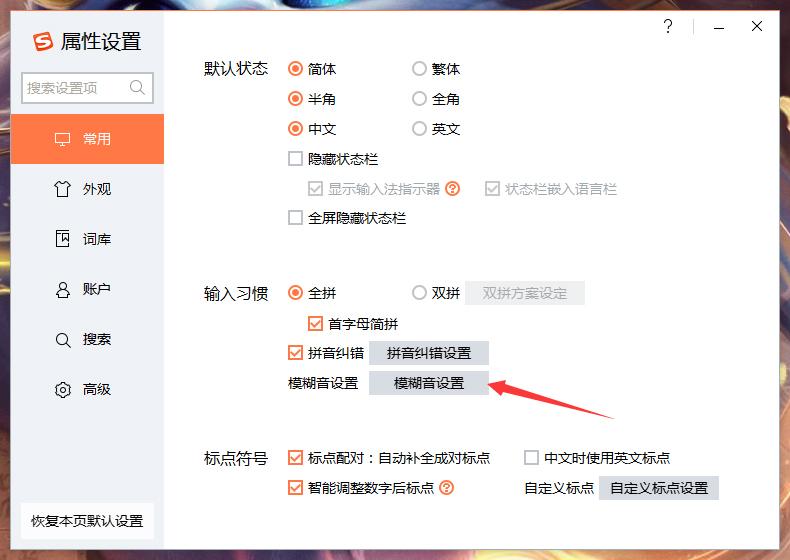Select the 简体 radio option
Image resolution: width=790 pixels, height=560 pixels.
click(x=295, y=69)
